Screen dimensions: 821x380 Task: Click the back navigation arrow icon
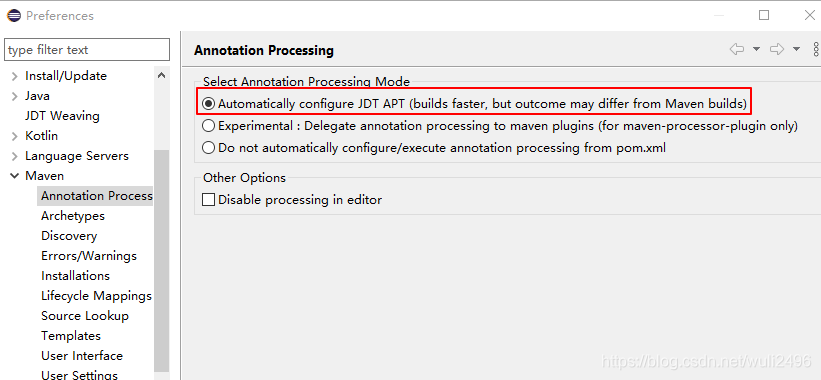pyautogui.click(x=737, y=49)
